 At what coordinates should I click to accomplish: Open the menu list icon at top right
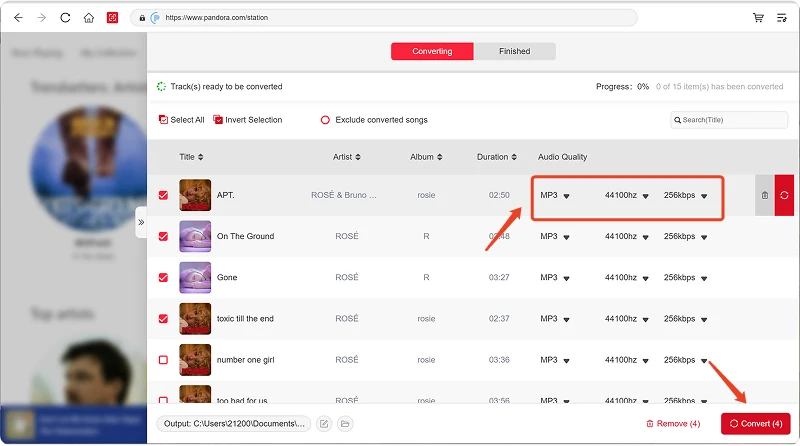click(782, 18)
